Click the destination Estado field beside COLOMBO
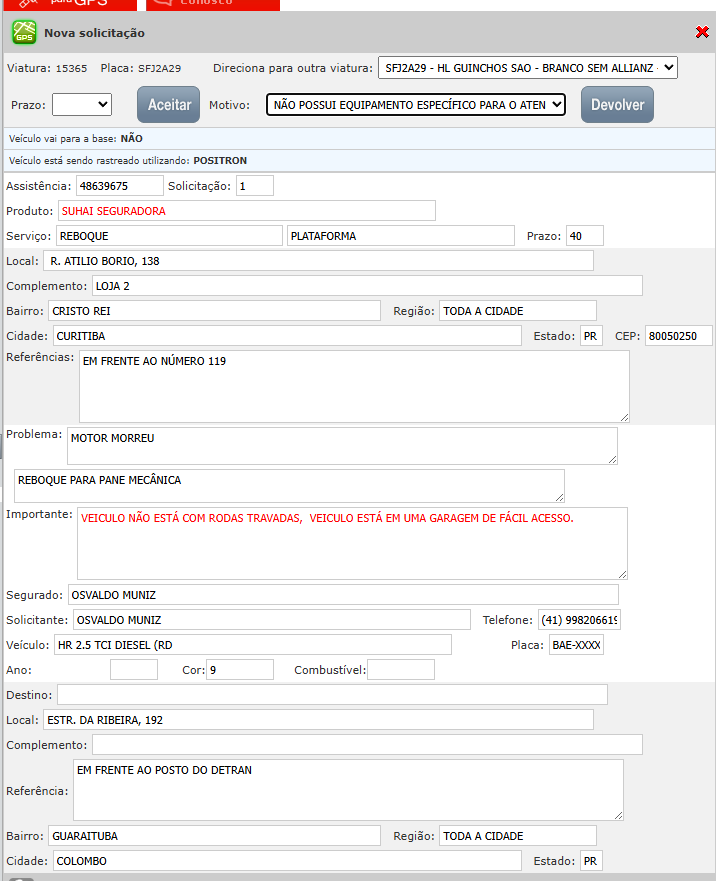716x881 pixels. [591, 861]
